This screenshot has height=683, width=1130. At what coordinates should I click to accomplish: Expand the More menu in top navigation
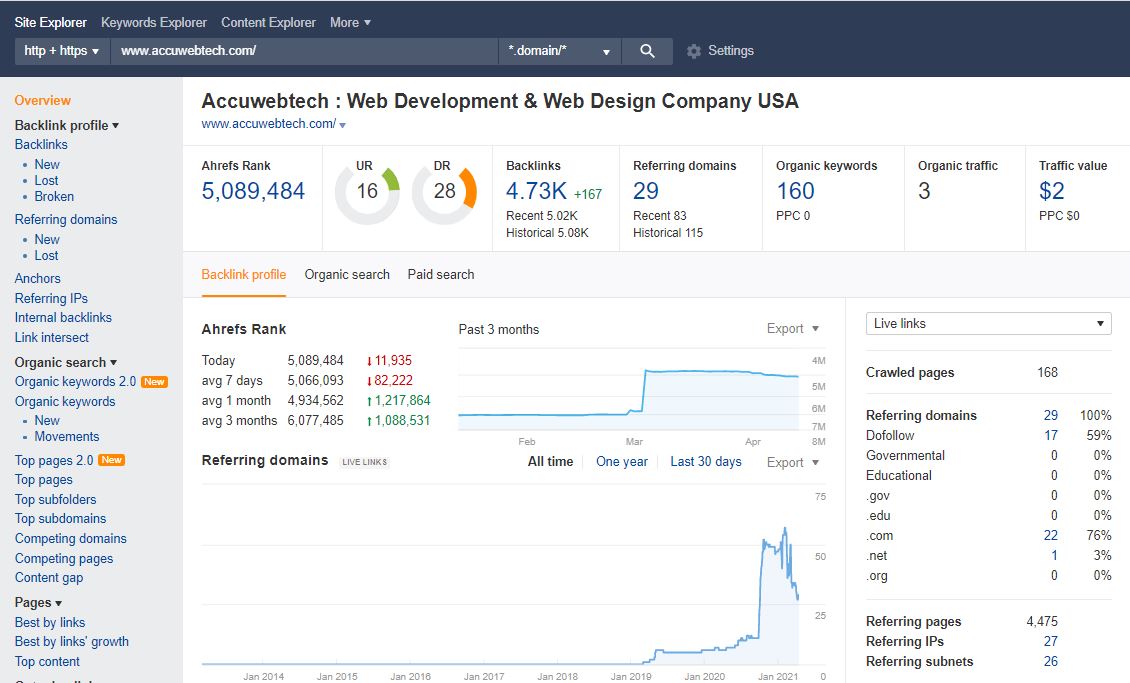click(350, 22)
